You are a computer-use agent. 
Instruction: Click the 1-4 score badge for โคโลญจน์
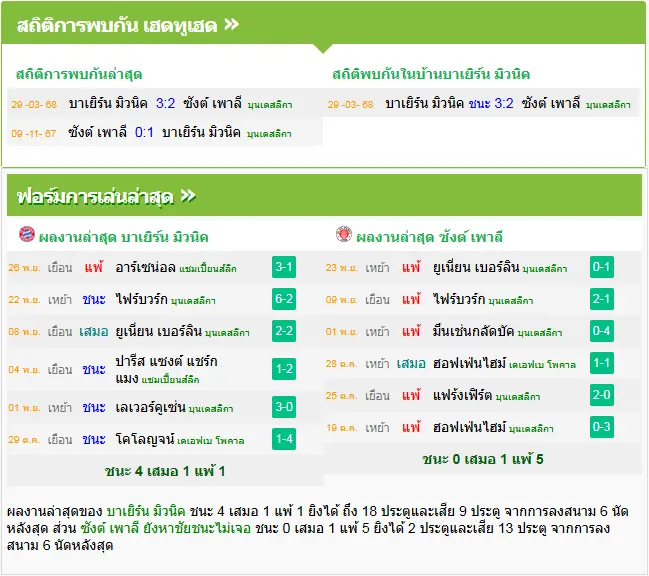click(284, 439)
